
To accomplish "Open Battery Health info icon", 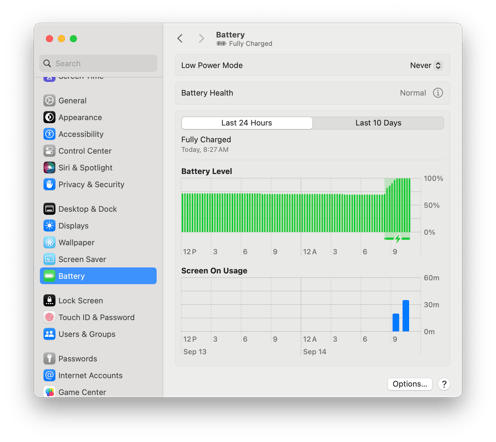I will point(438,93).
